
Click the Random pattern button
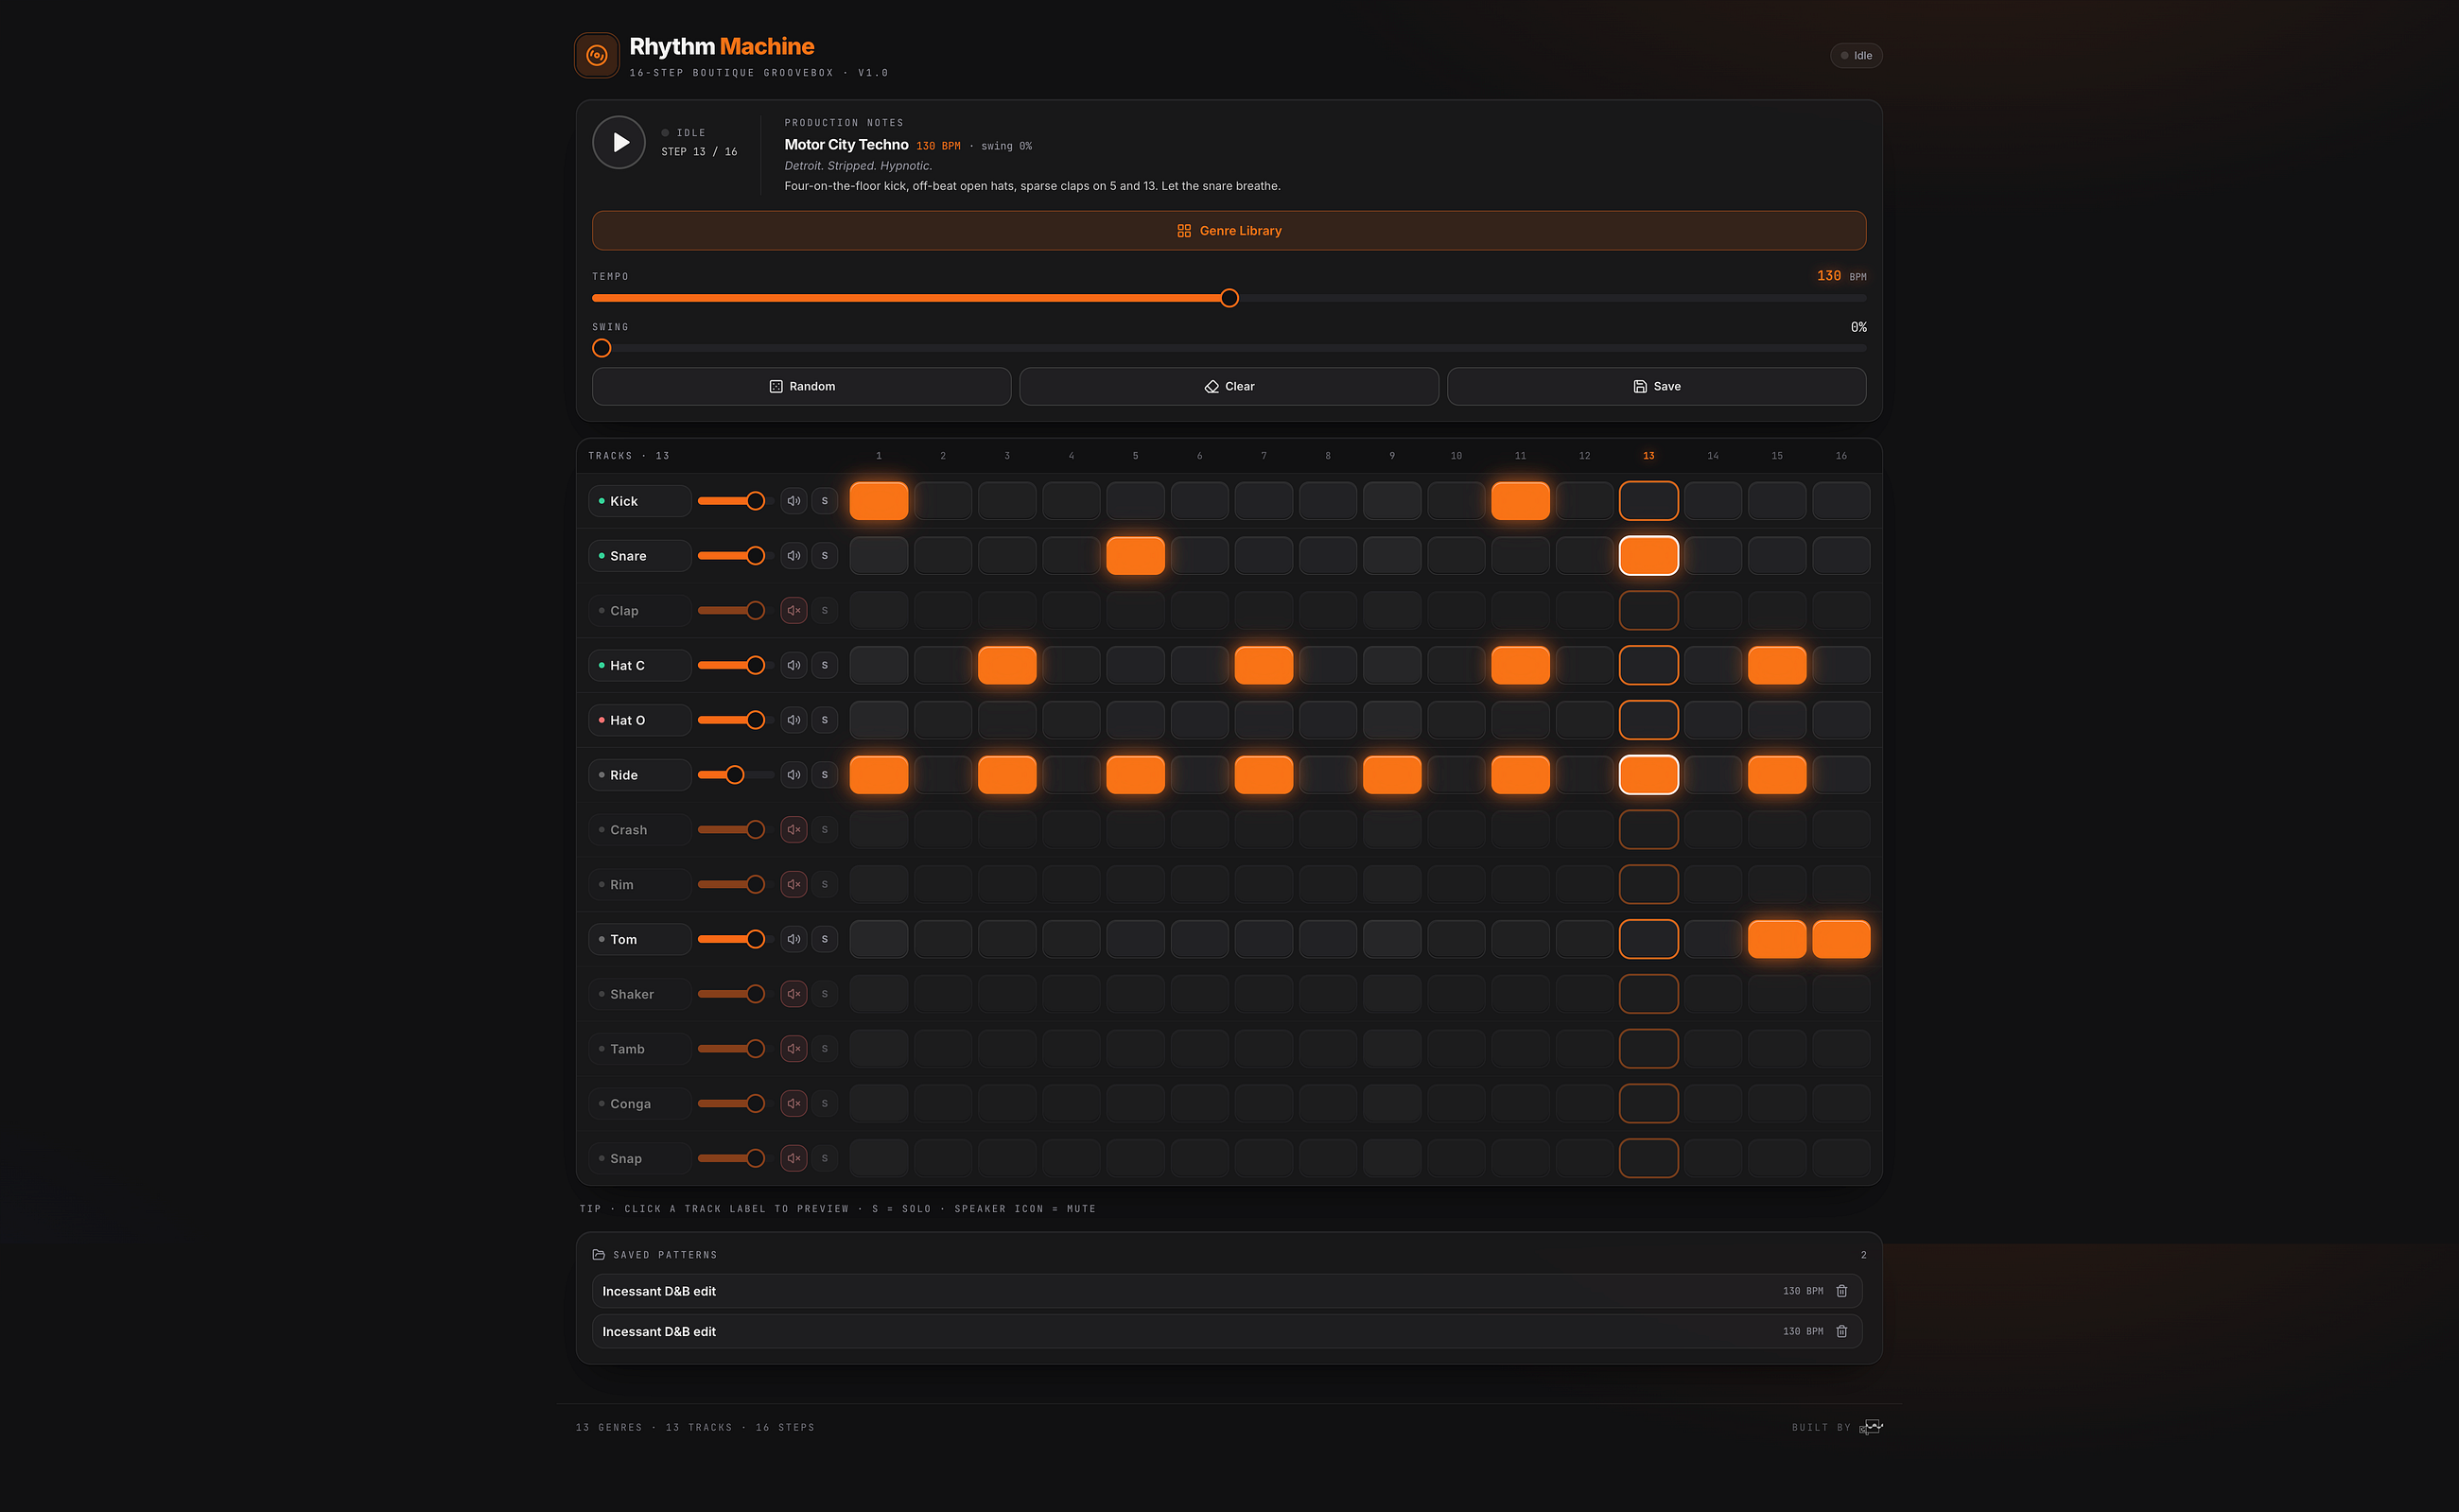(801, 386)
